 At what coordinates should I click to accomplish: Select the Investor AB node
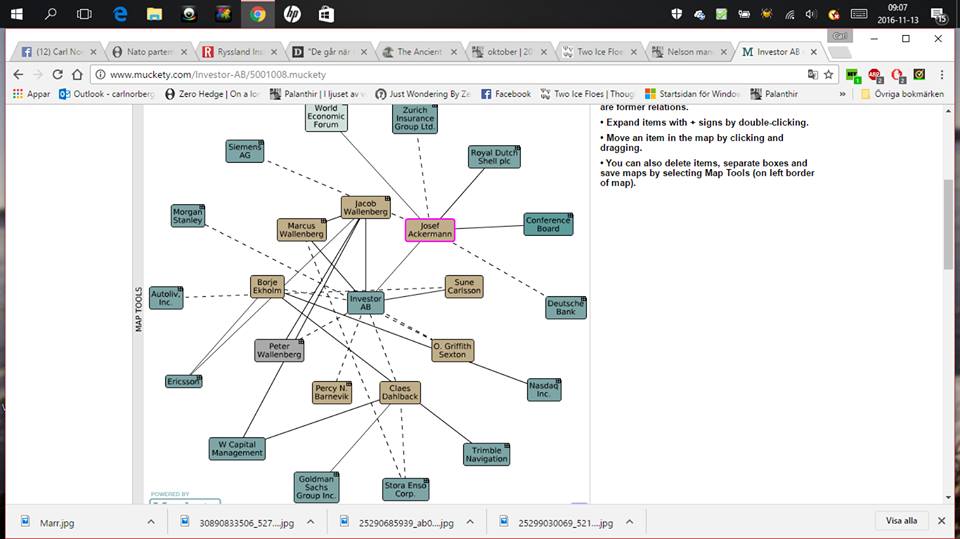365,302
